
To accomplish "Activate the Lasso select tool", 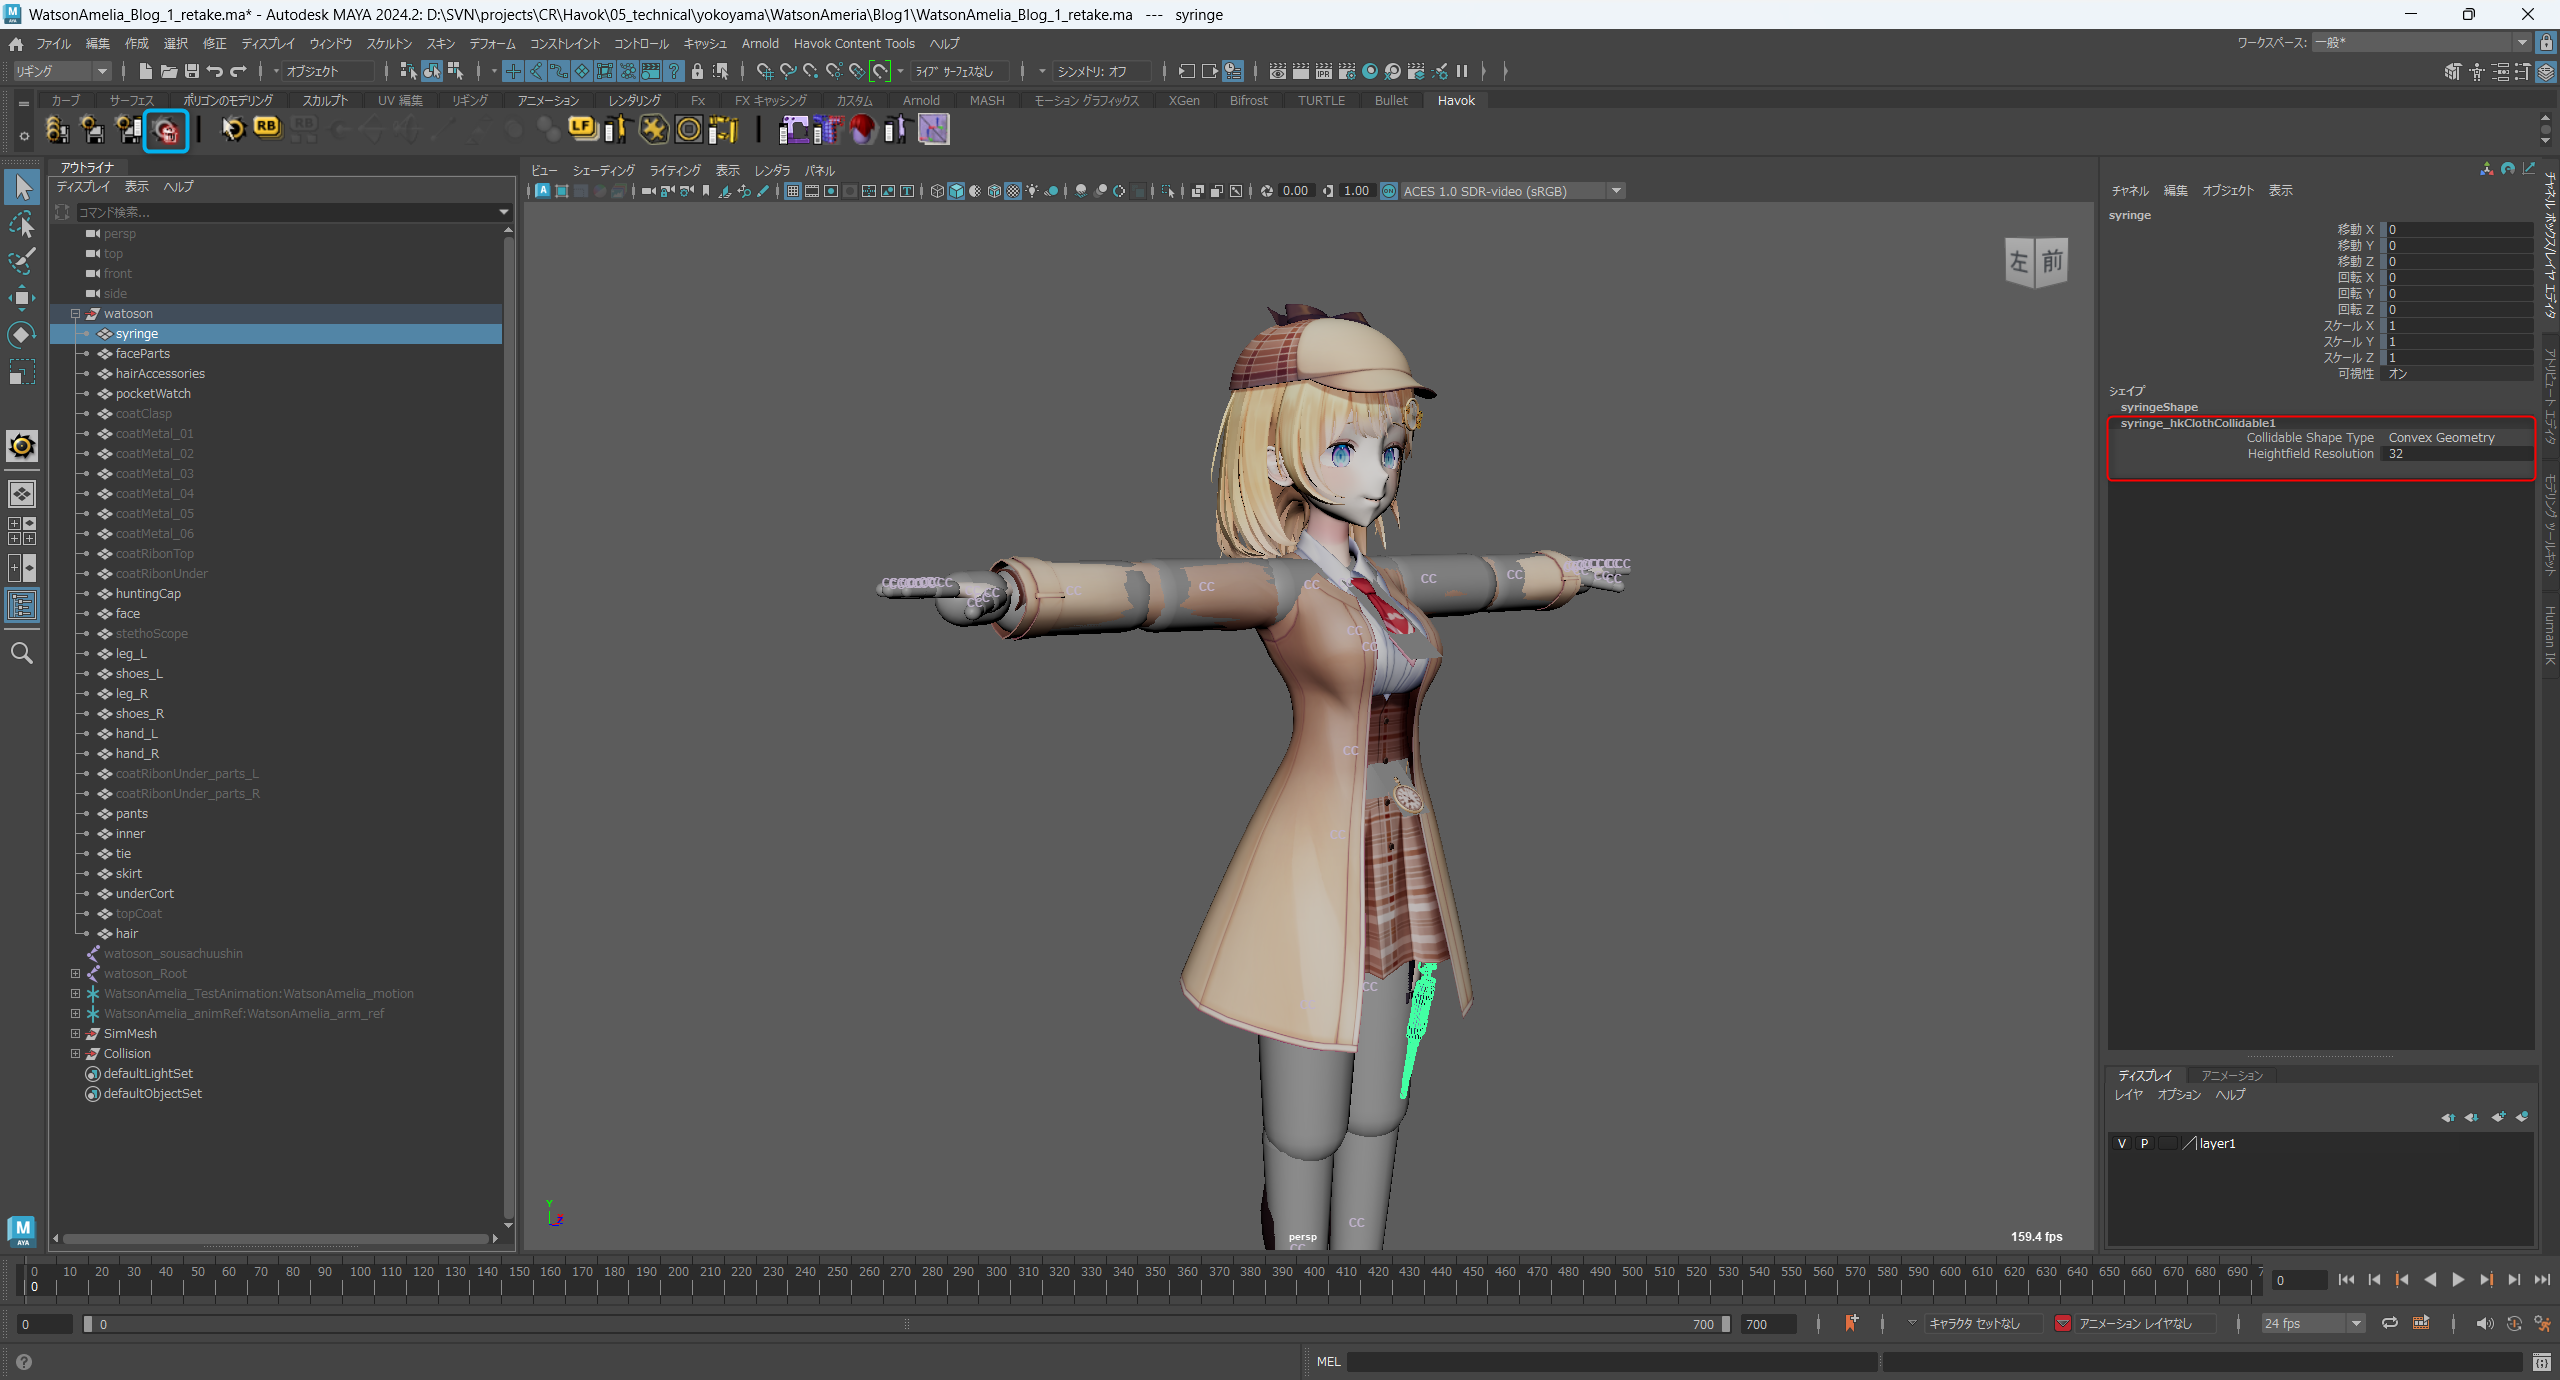I will pyautogui.click(x=22, y=224).
